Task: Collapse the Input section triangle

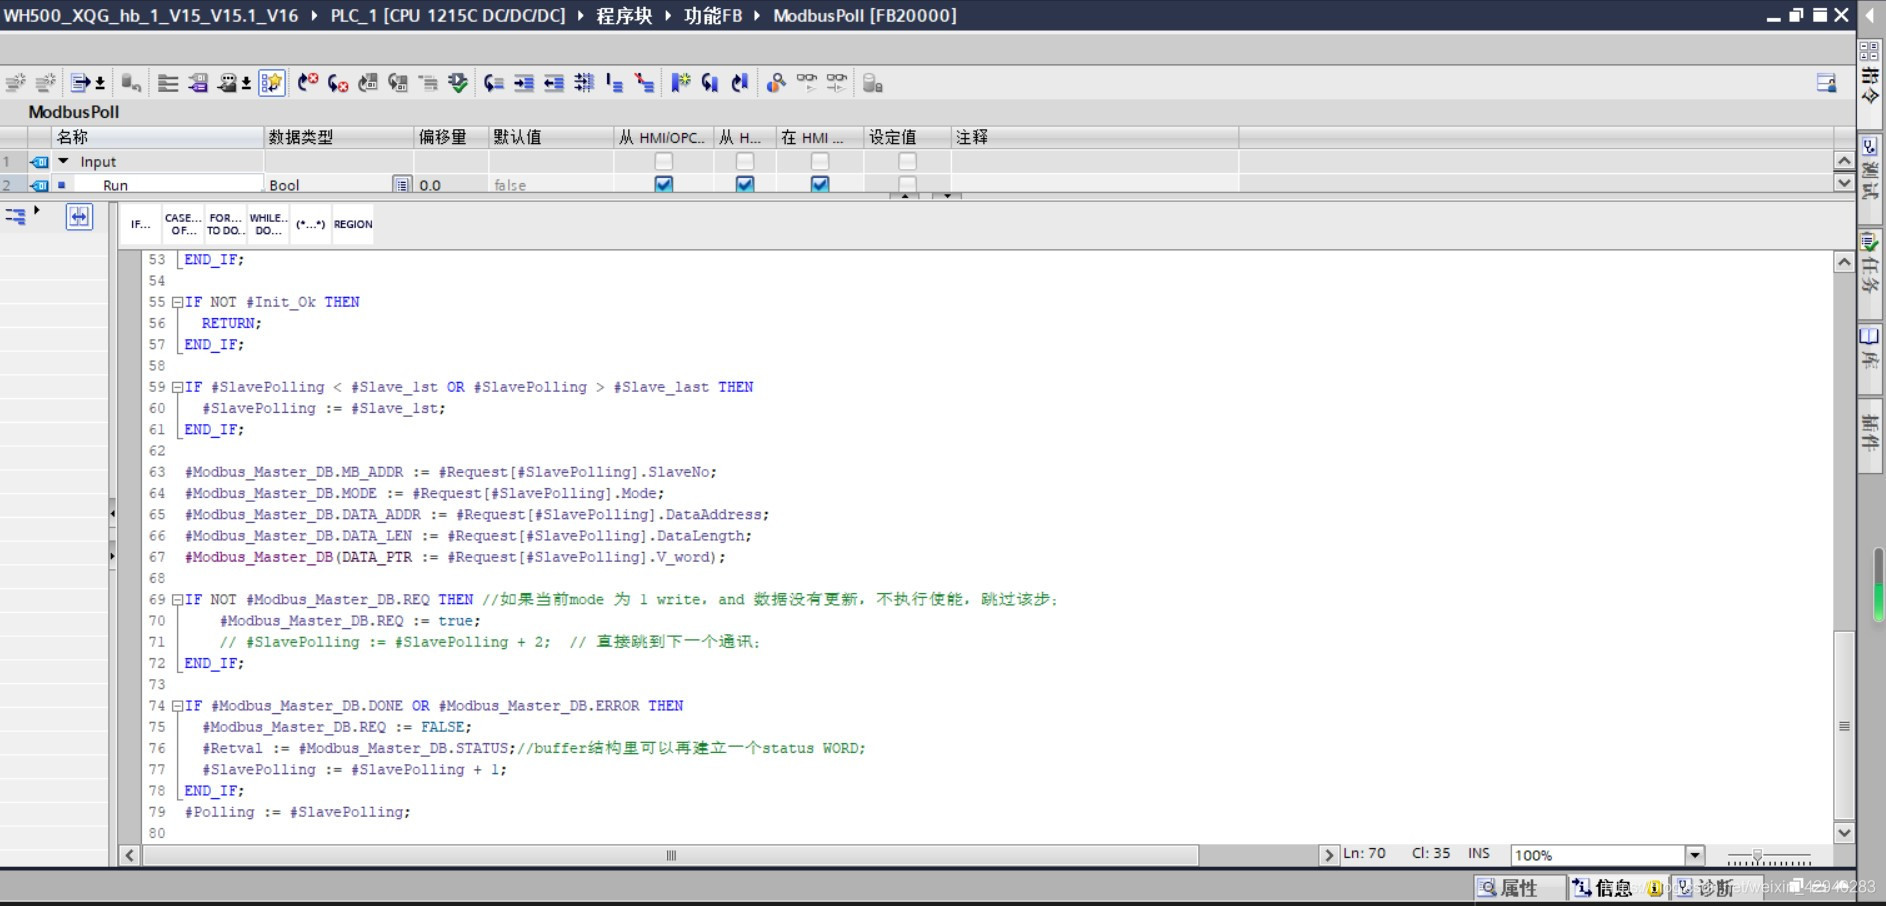Action: click(x=63, y=161)
